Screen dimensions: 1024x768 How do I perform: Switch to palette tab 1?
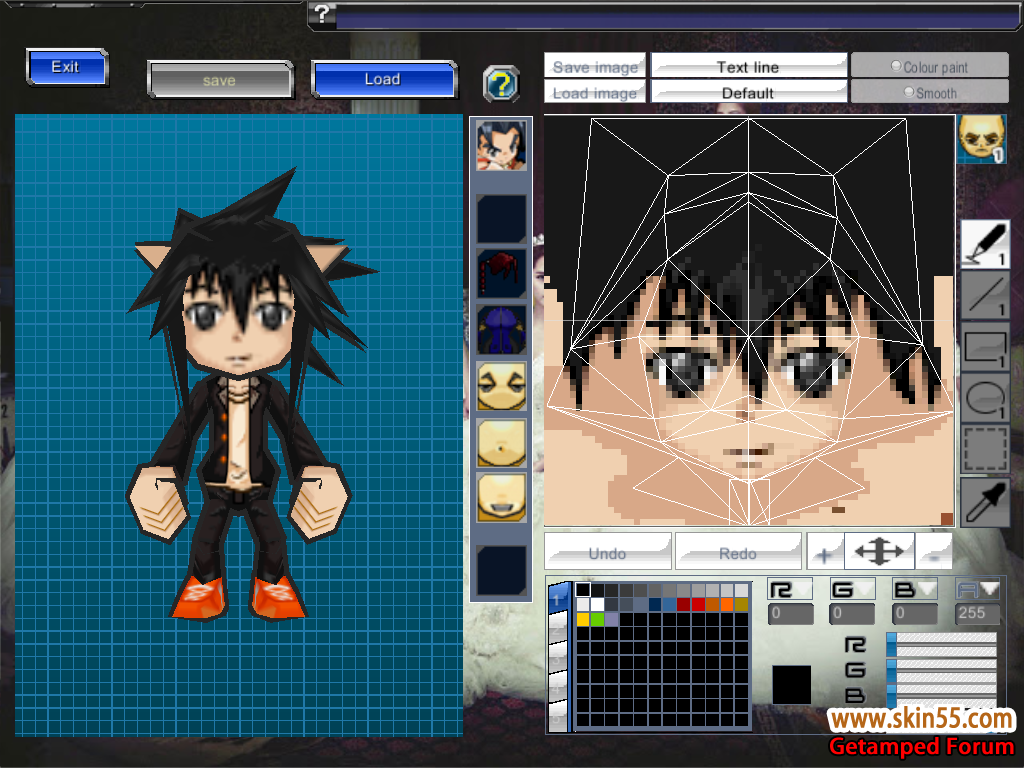click(x=558, y=598)
